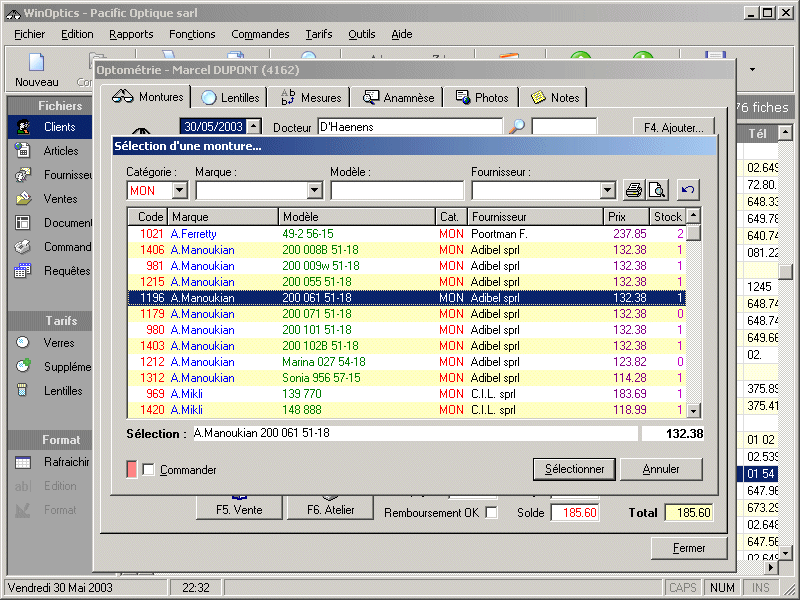Image resolution: width=800 pixels, height=600 pixels.
Task: Click the blue undo arrow icon
Action: 688,190
